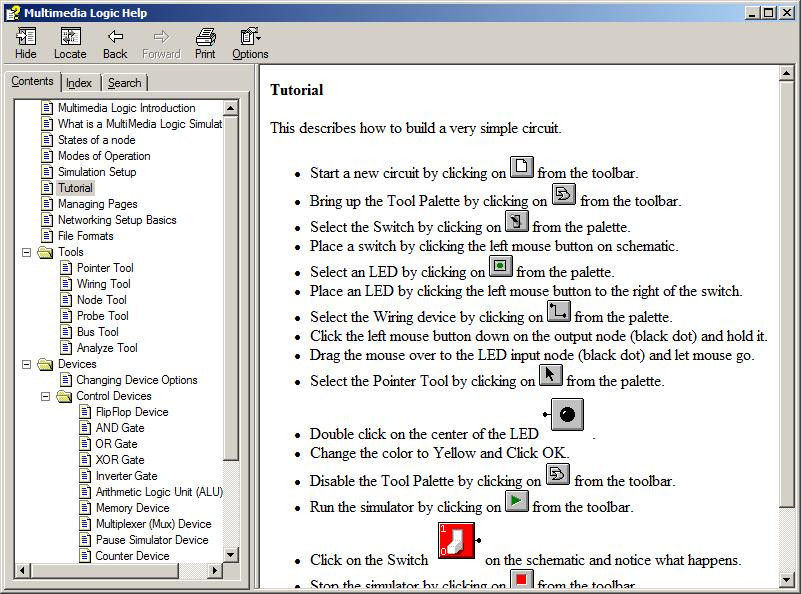Open the XOR Gate topic
801x594 pixels.
(120, 460)
